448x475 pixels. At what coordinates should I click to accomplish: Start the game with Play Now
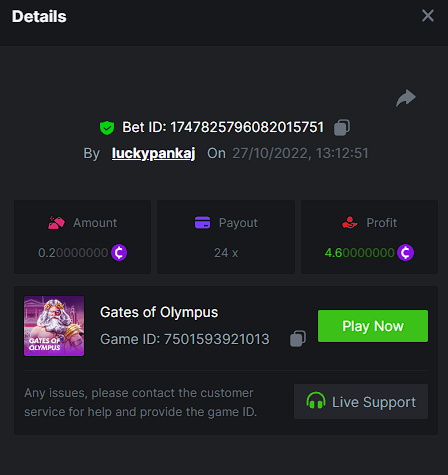[x=373, y=326]
